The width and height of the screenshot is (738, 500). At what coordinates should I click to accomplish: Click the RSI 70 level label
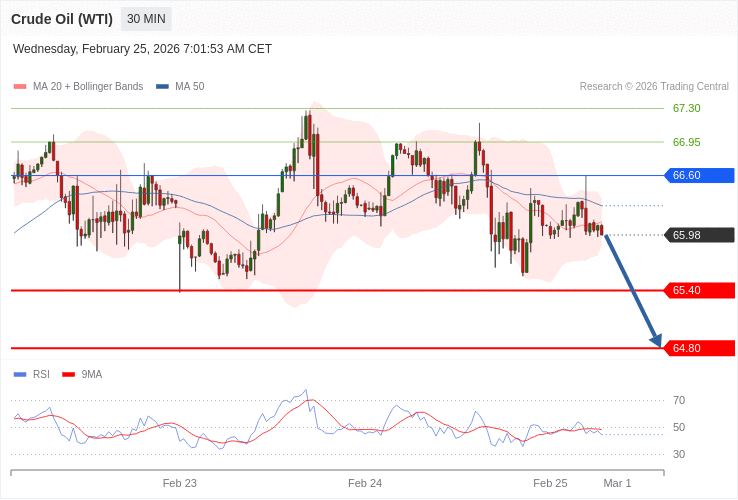(x=679, y=401)
